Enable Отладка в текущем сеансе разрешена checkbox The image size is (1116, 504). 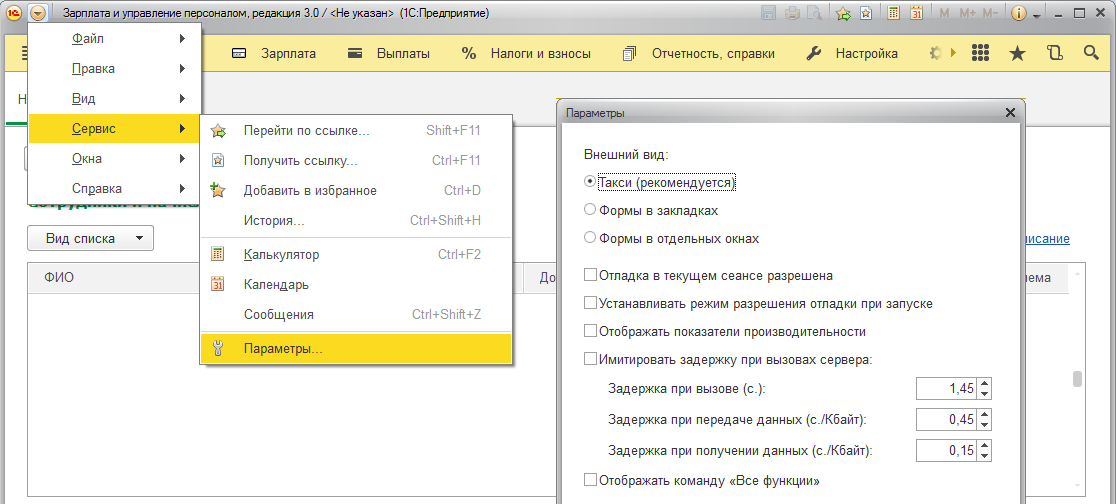click(590, 275)
